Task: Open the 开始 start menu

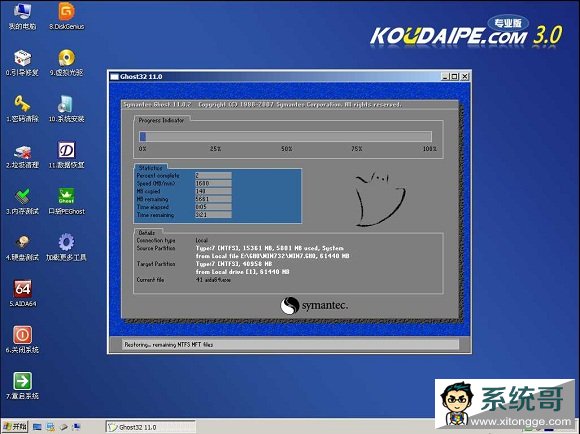Action: 15,427
